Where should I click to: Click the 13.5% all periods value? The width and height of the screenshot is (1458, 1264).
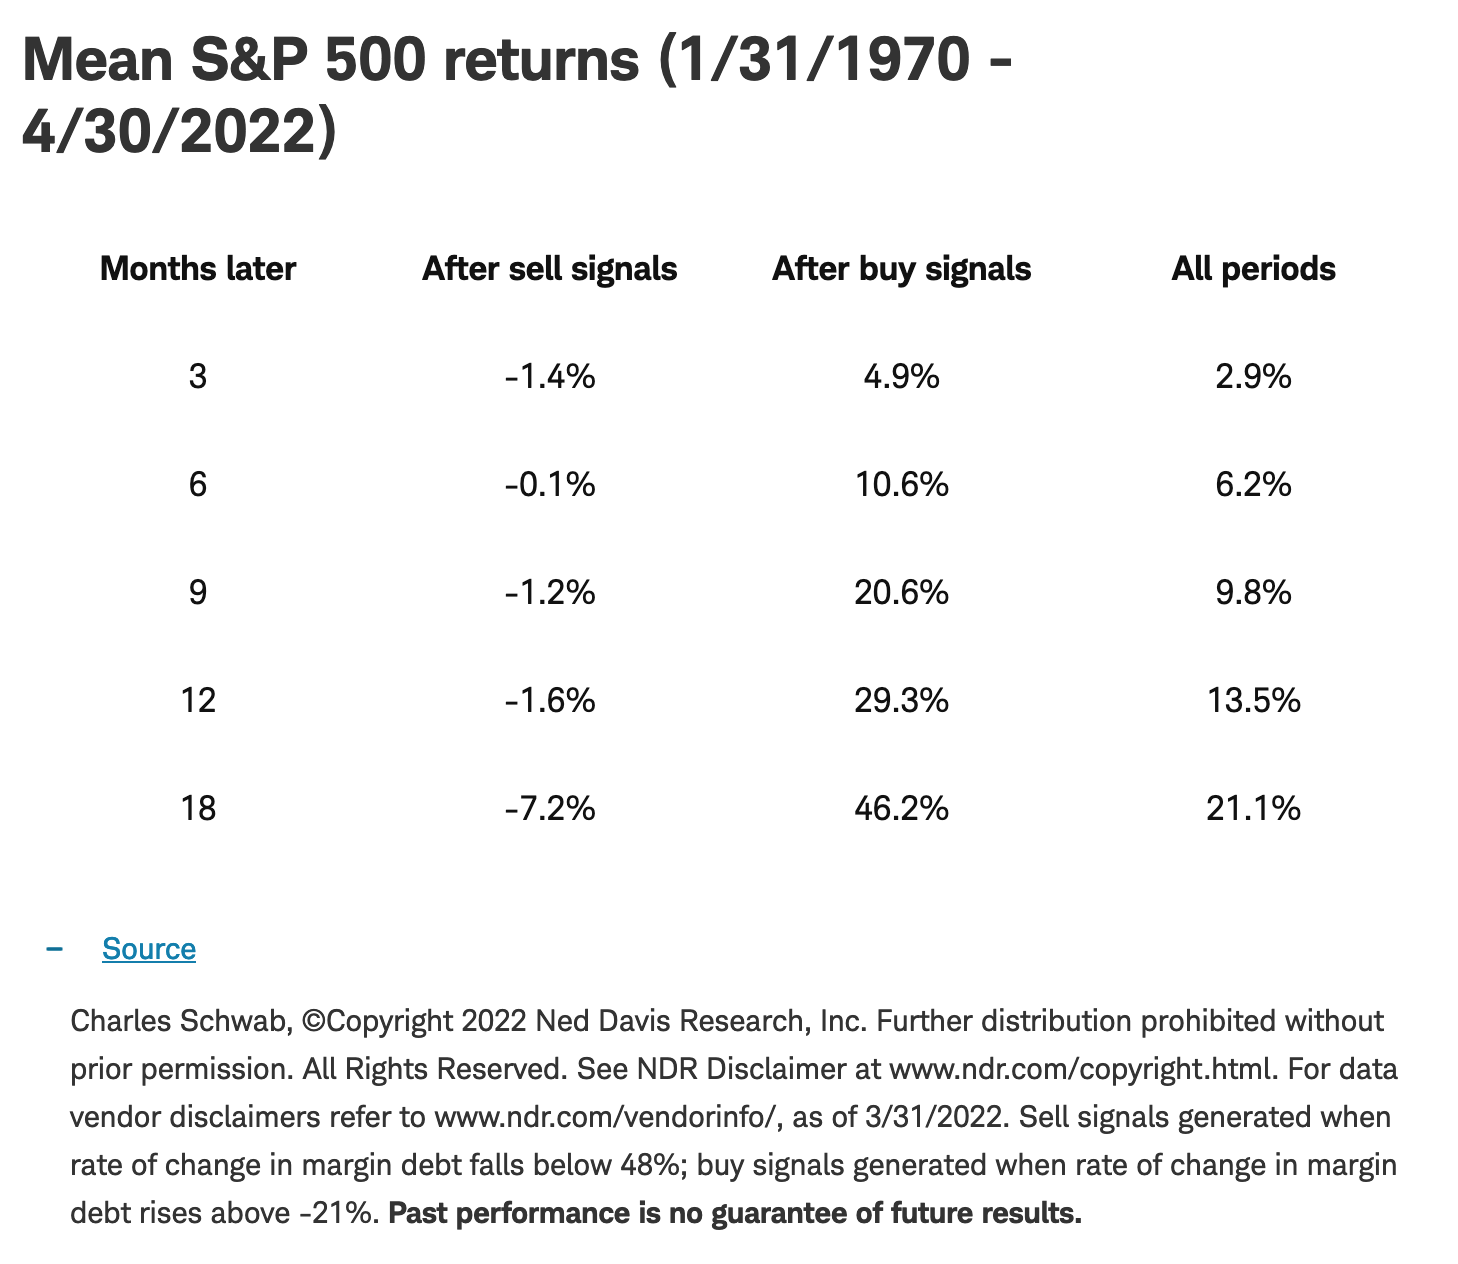coord(1253,700)
